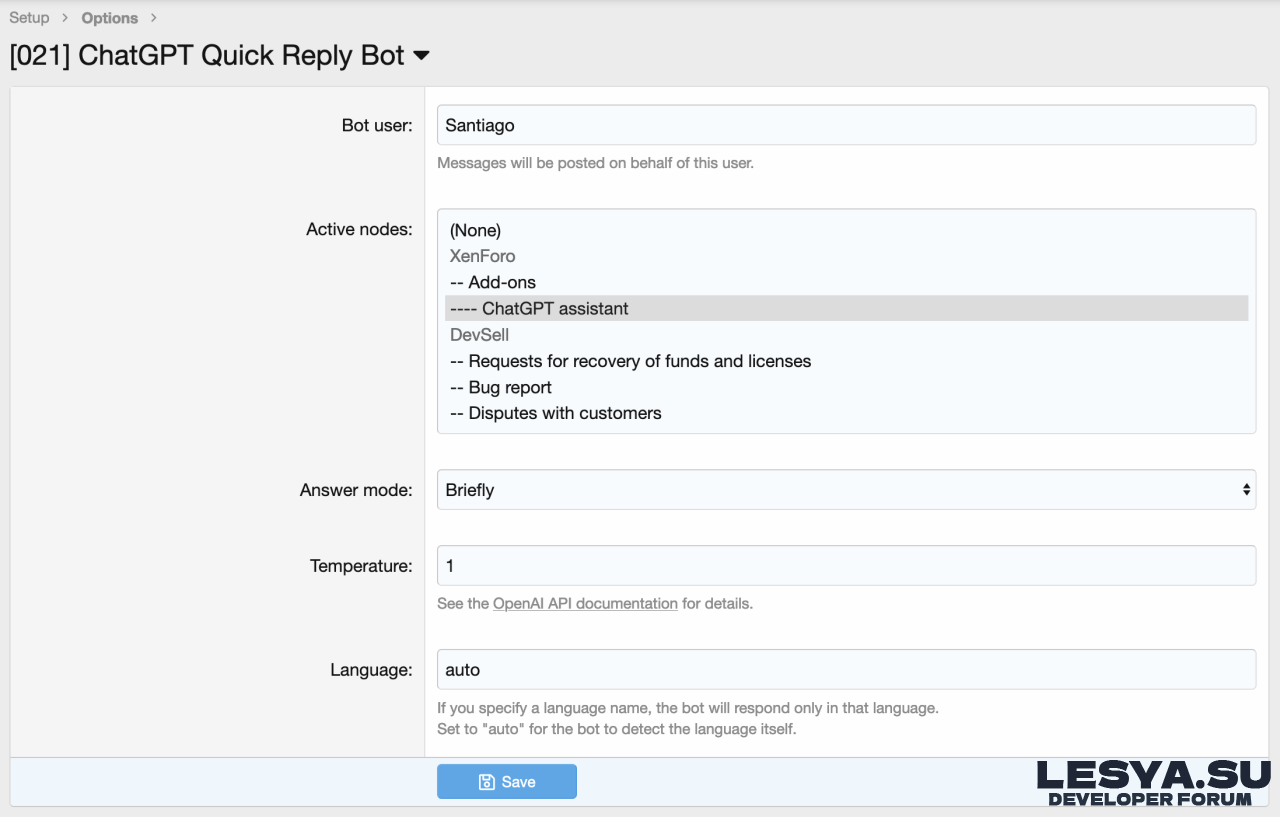Click the Bot user field containing Santiago
The image size is (1280, 817).
point(846,124)
